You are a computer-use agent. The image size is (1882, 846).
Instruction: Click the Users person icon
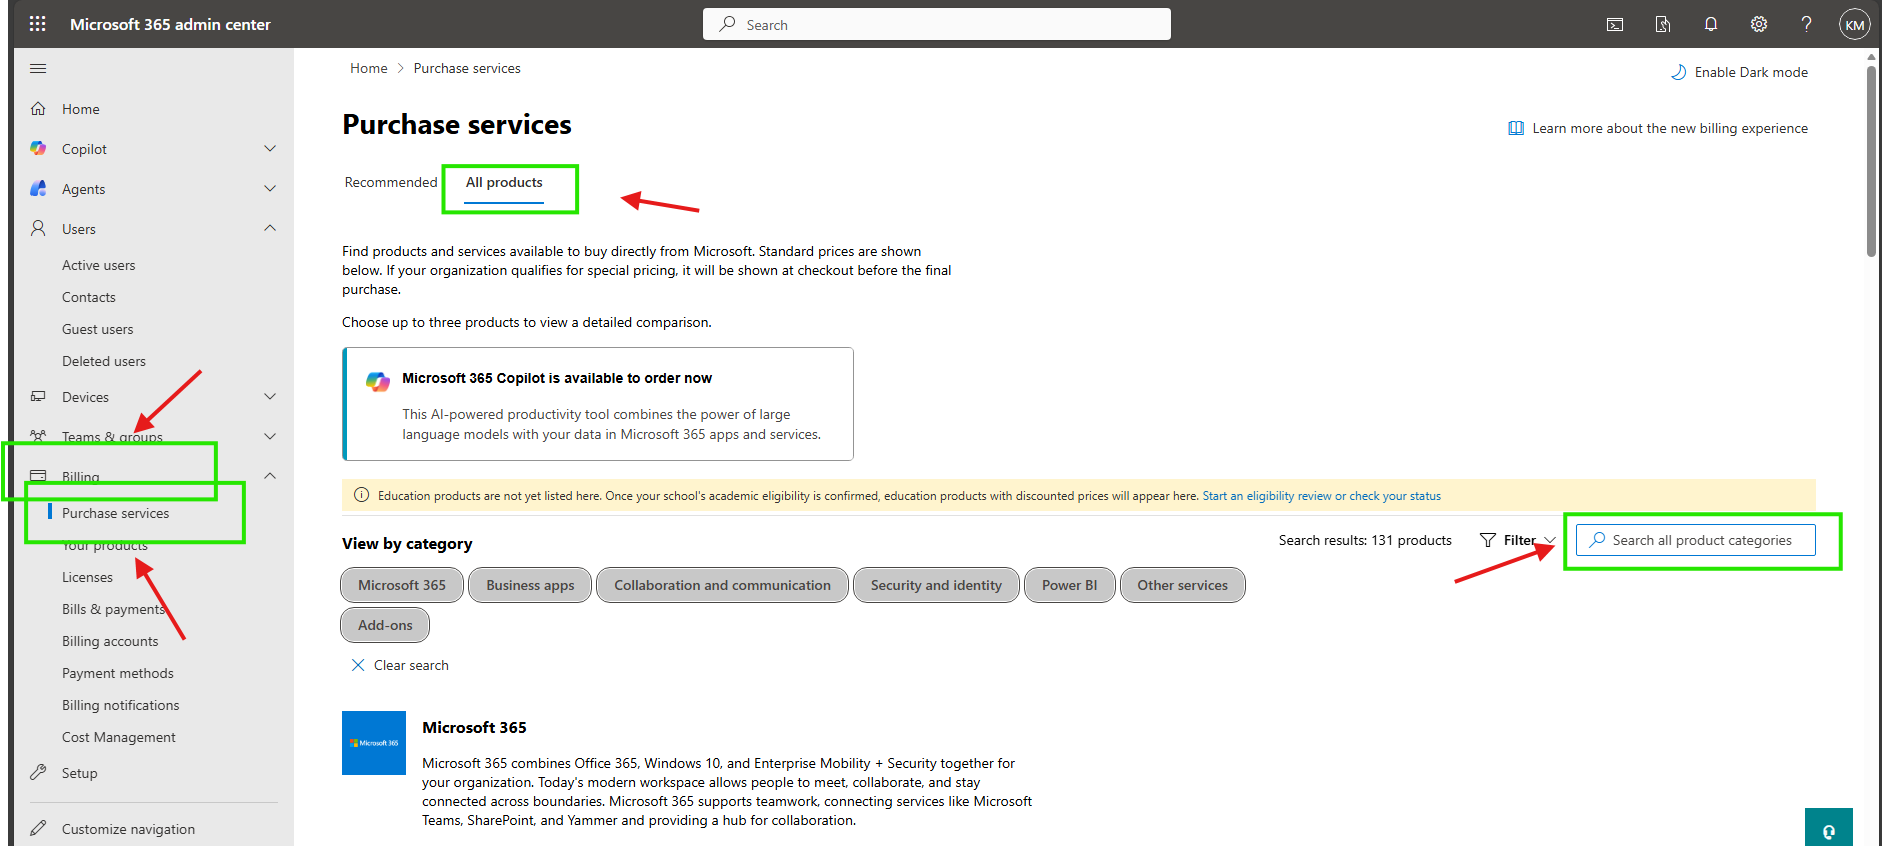[38, 229]
